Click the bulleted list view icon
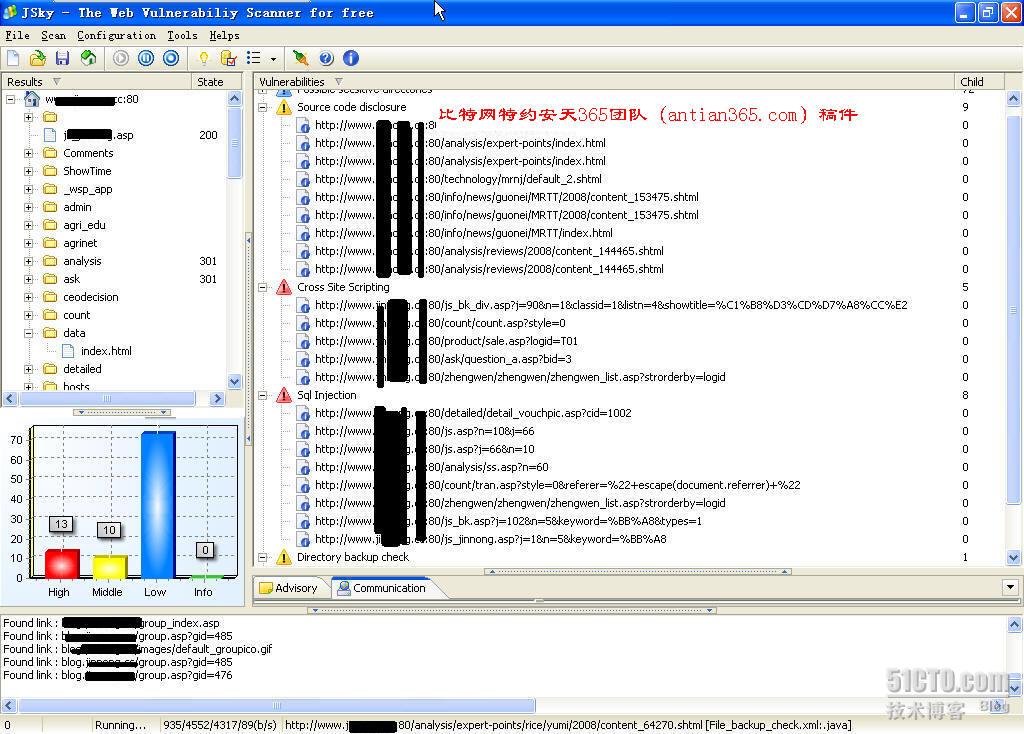Screen dimensions: 1024x734 [x=253, y=58]
